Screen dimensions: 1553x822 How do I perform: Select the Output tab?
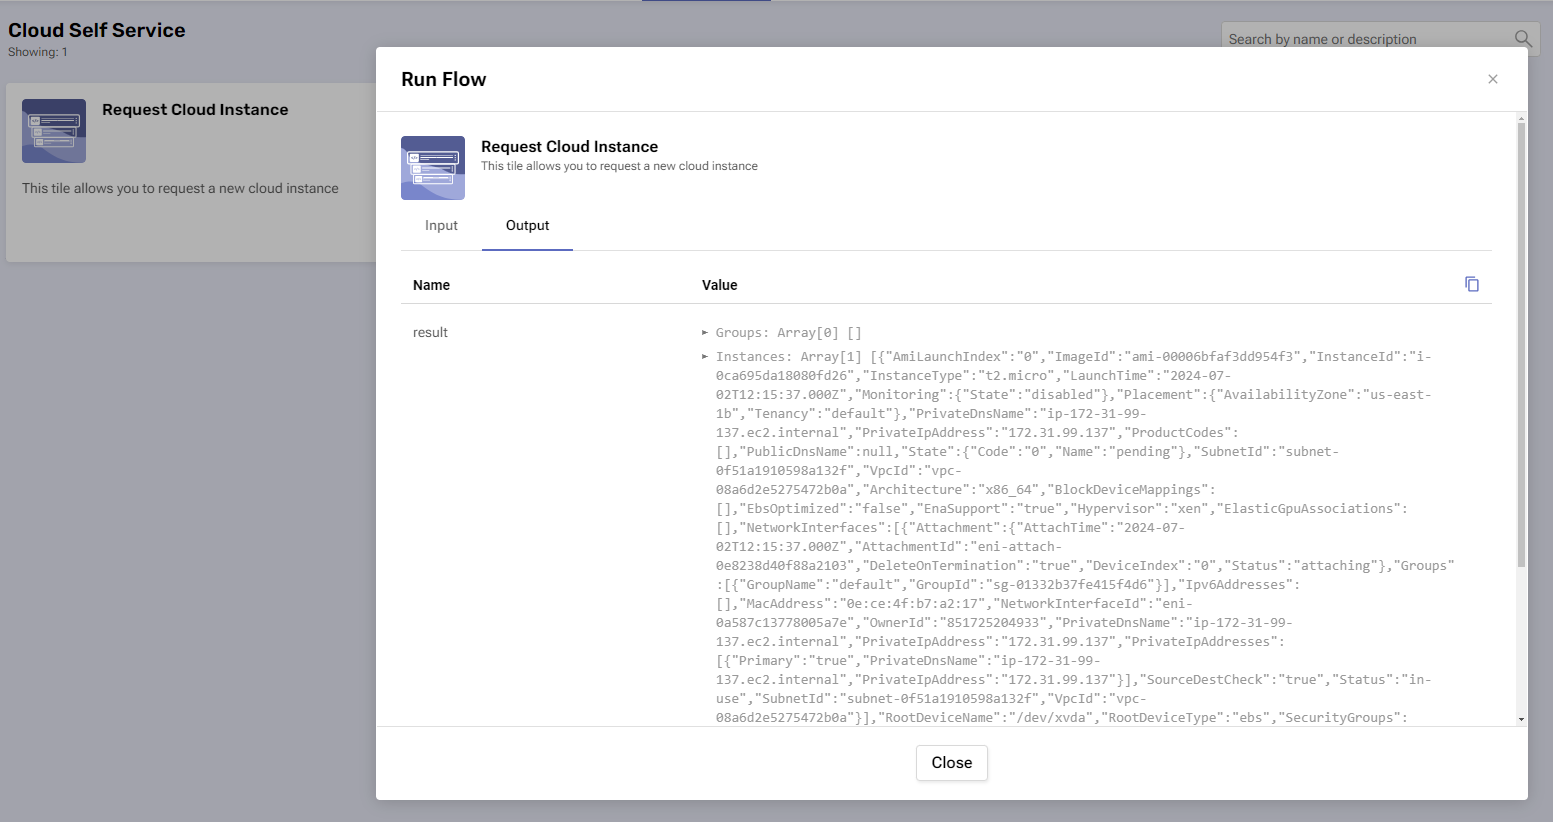tap(527, 226)
